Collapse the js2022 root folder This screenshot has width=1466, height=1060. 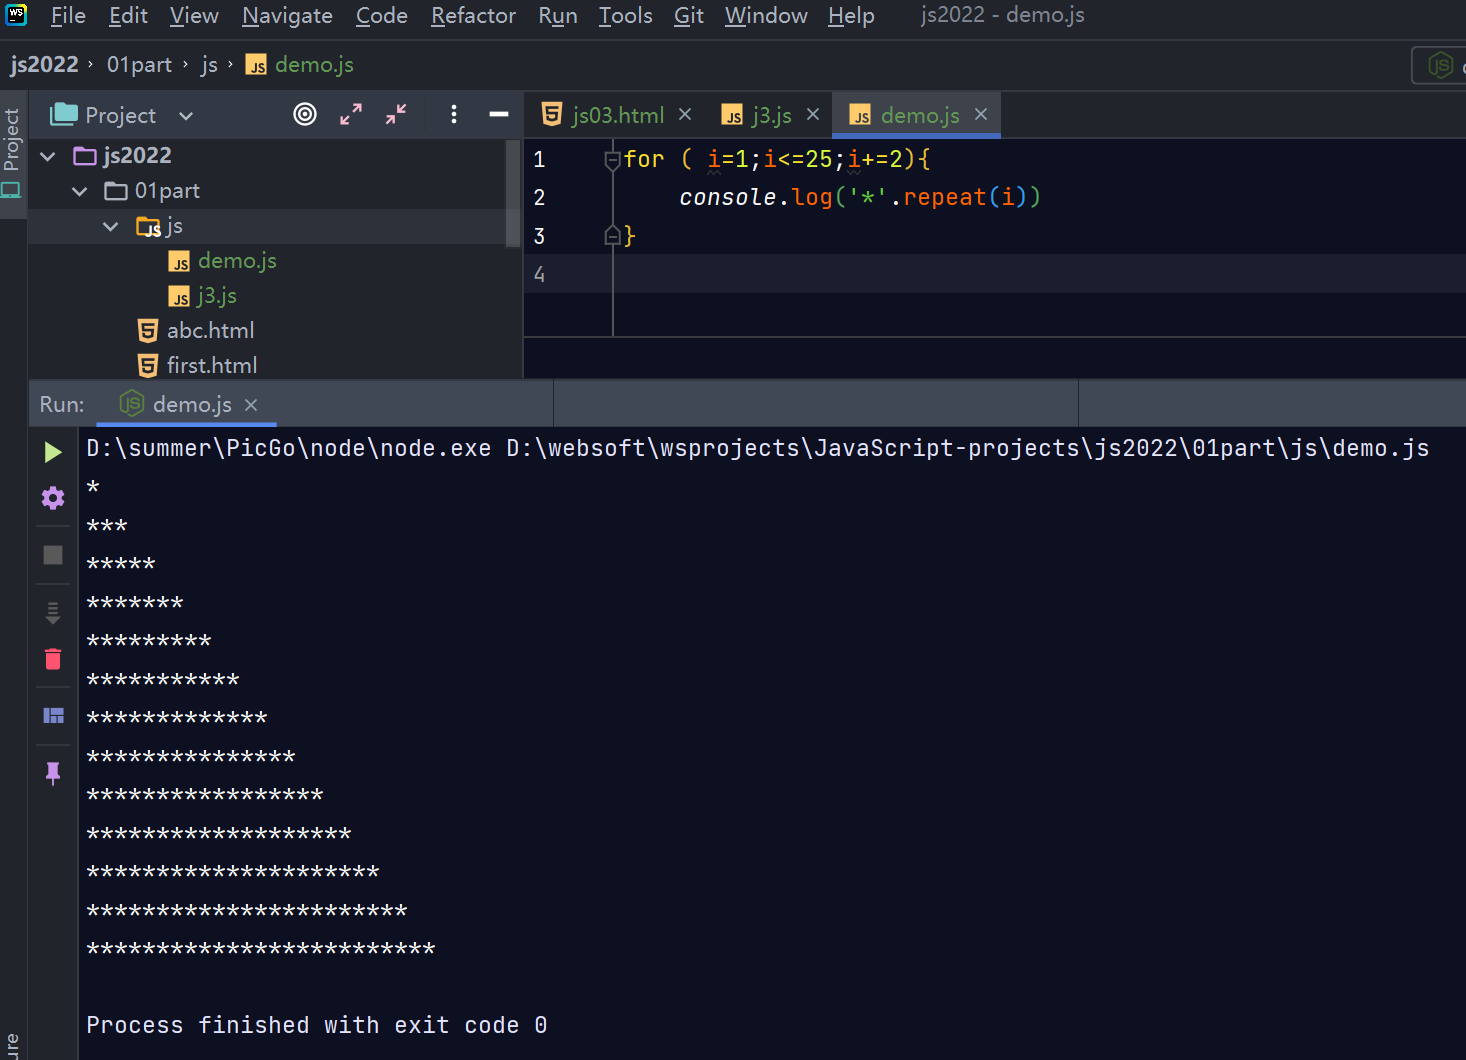click(x=47, y=156)
